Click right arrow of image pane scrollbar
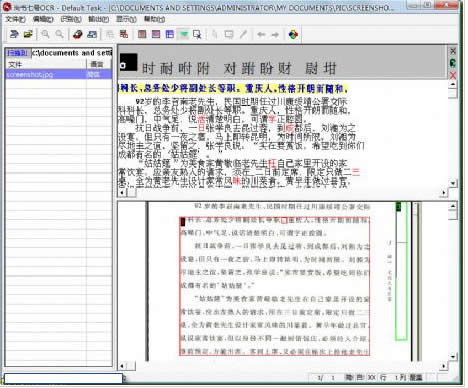The image size is (468, 388). point(443,366)
